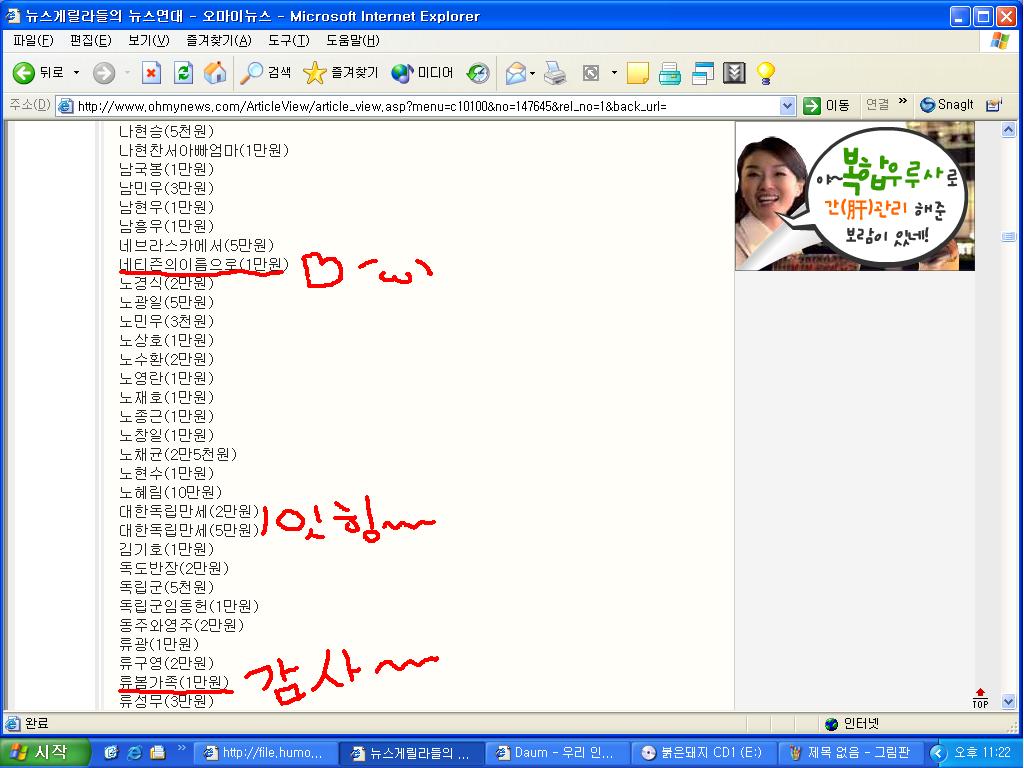
Task: Open the 도구(T) menu
Action: point(289,40)
